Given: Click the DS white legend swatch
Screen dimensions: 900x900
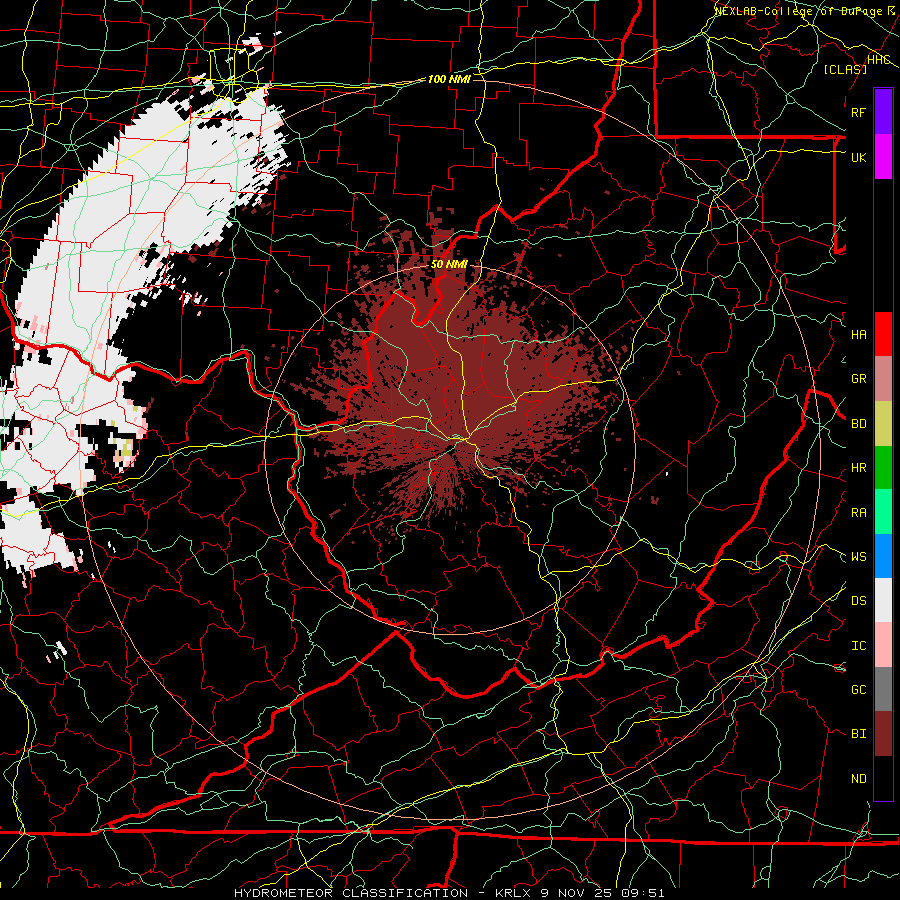Looking at the screenshot, I should (883, 600).
